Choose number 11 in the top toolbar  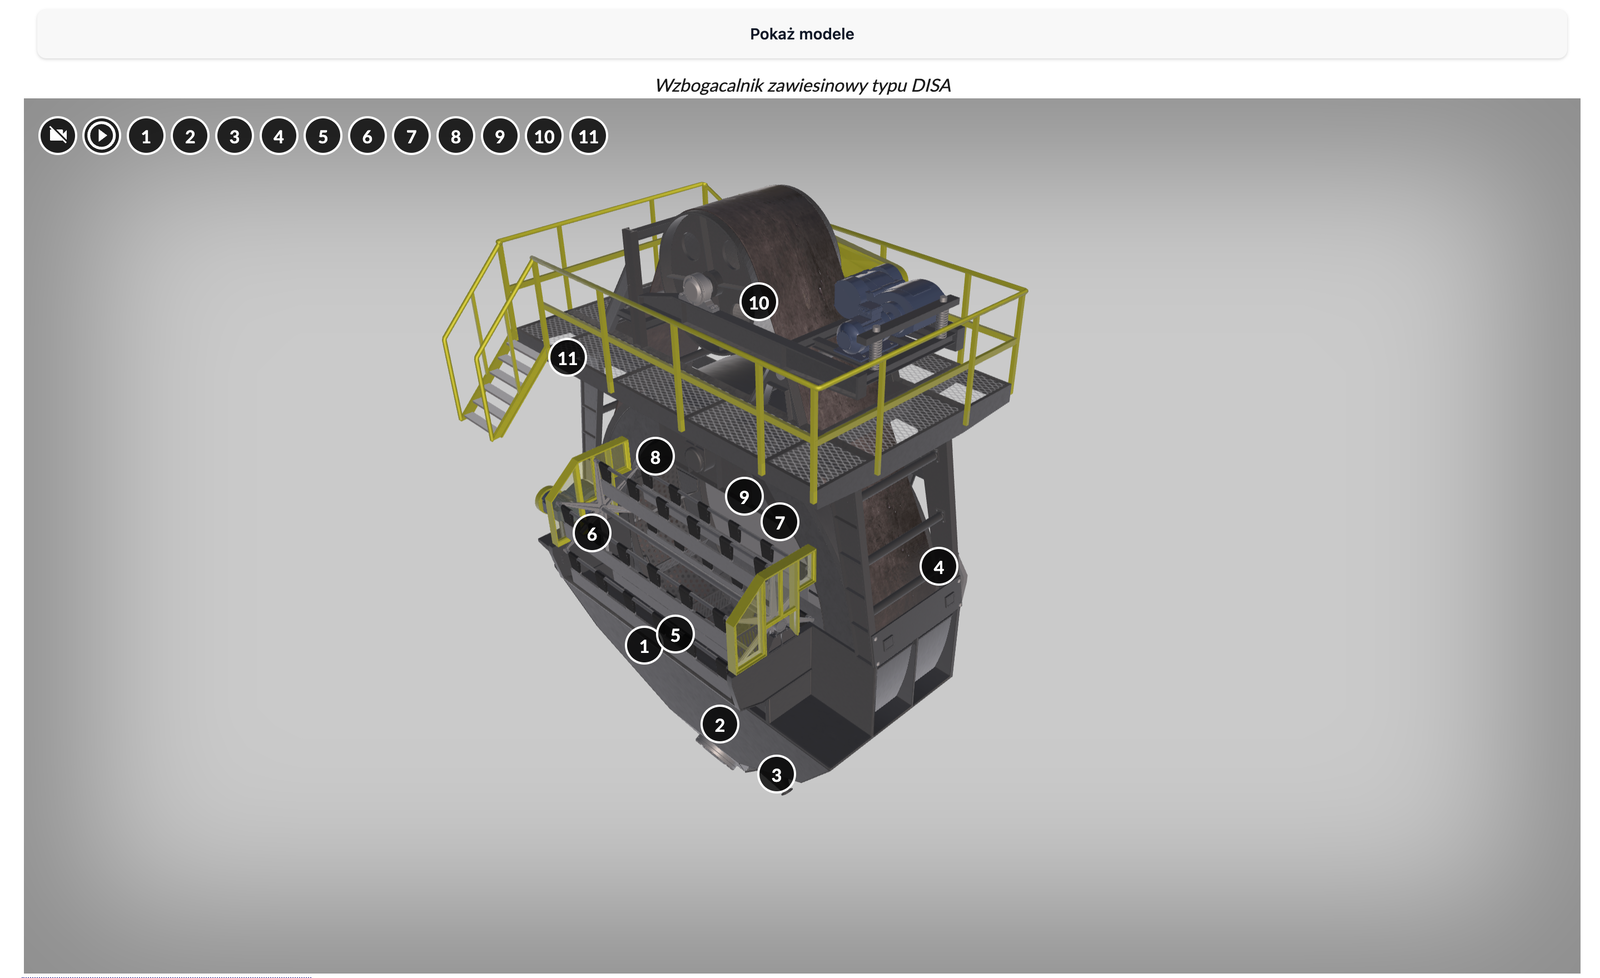[x=588, y=136]
